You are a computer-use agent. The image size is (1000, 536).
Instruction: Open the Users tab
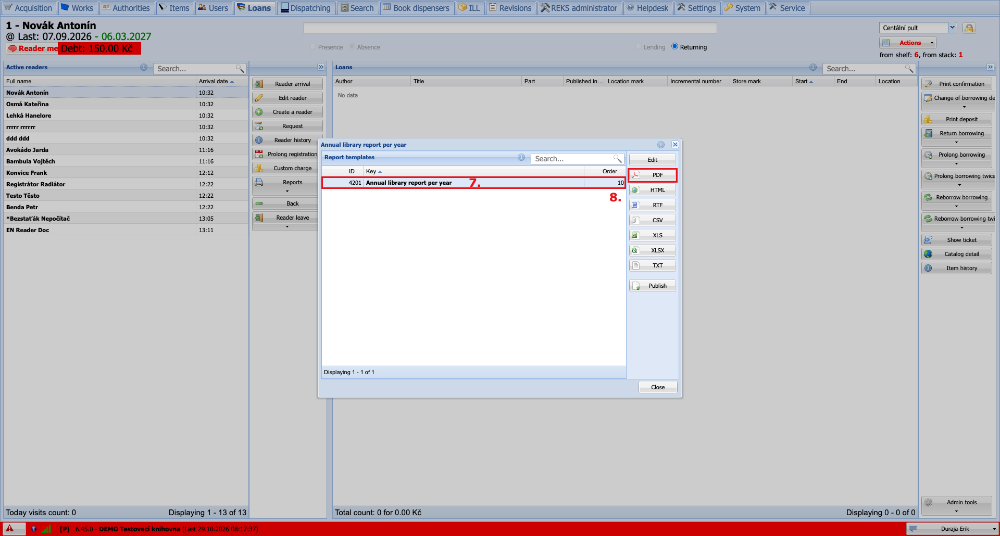[x=214, y=8]
